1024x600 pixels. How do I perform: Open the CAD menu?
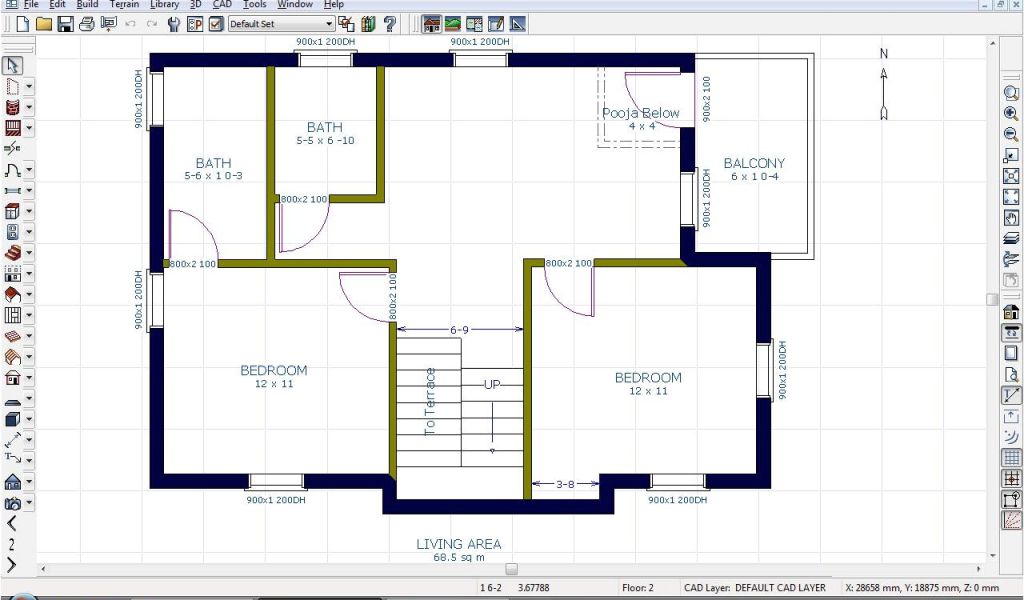pyautogui.click(x=221, y=5)
